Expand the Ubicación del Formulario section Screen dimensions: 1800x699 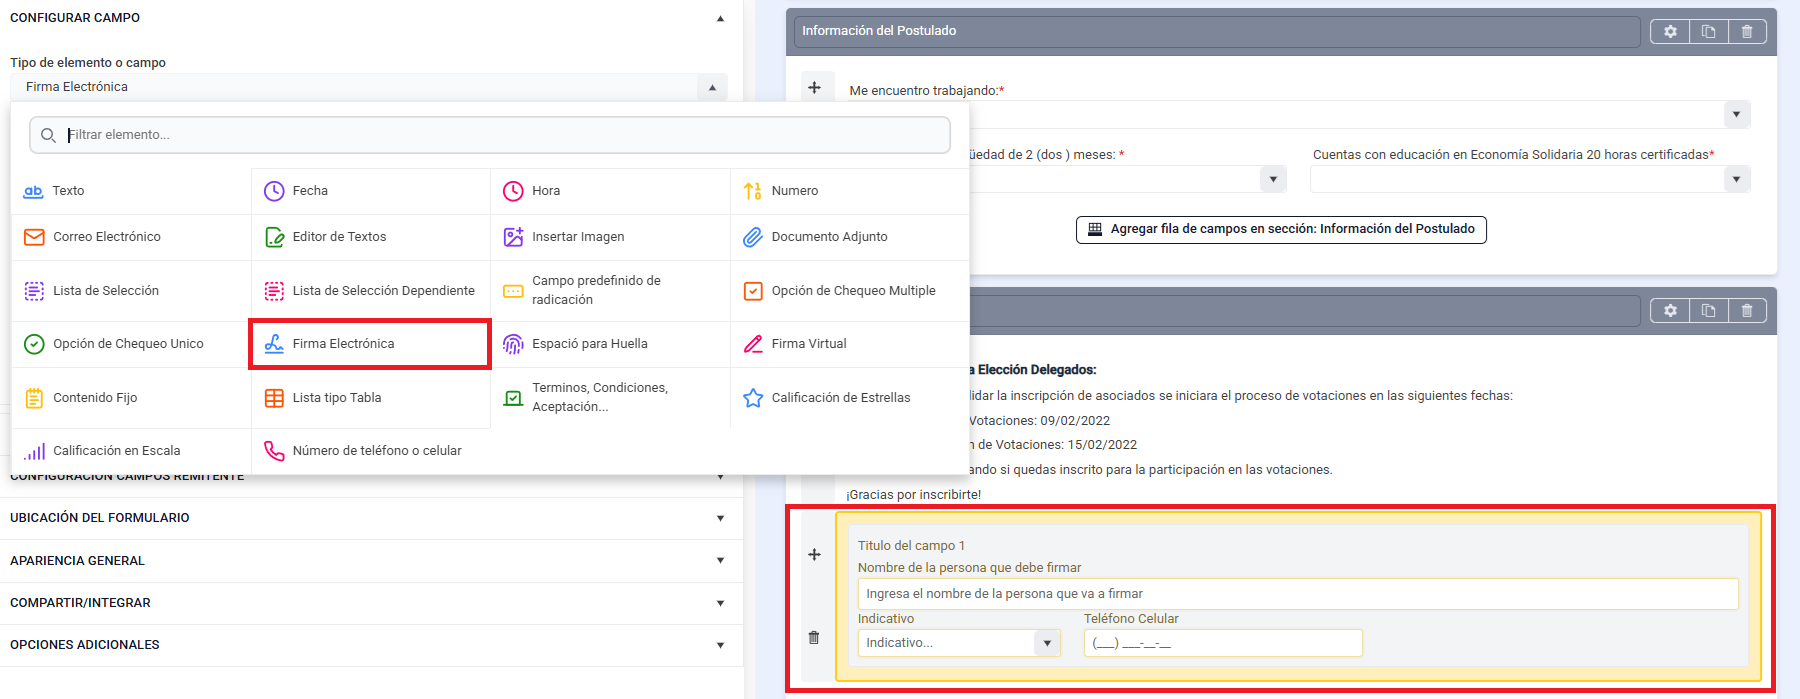[x=370, y=518]
